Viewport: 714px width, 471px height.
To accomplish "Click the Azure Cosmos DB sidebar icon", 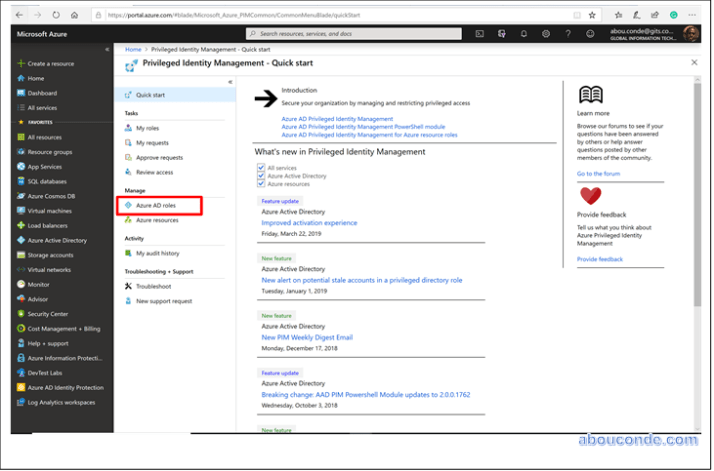I will pyautogui.click(x=21, y=196).
